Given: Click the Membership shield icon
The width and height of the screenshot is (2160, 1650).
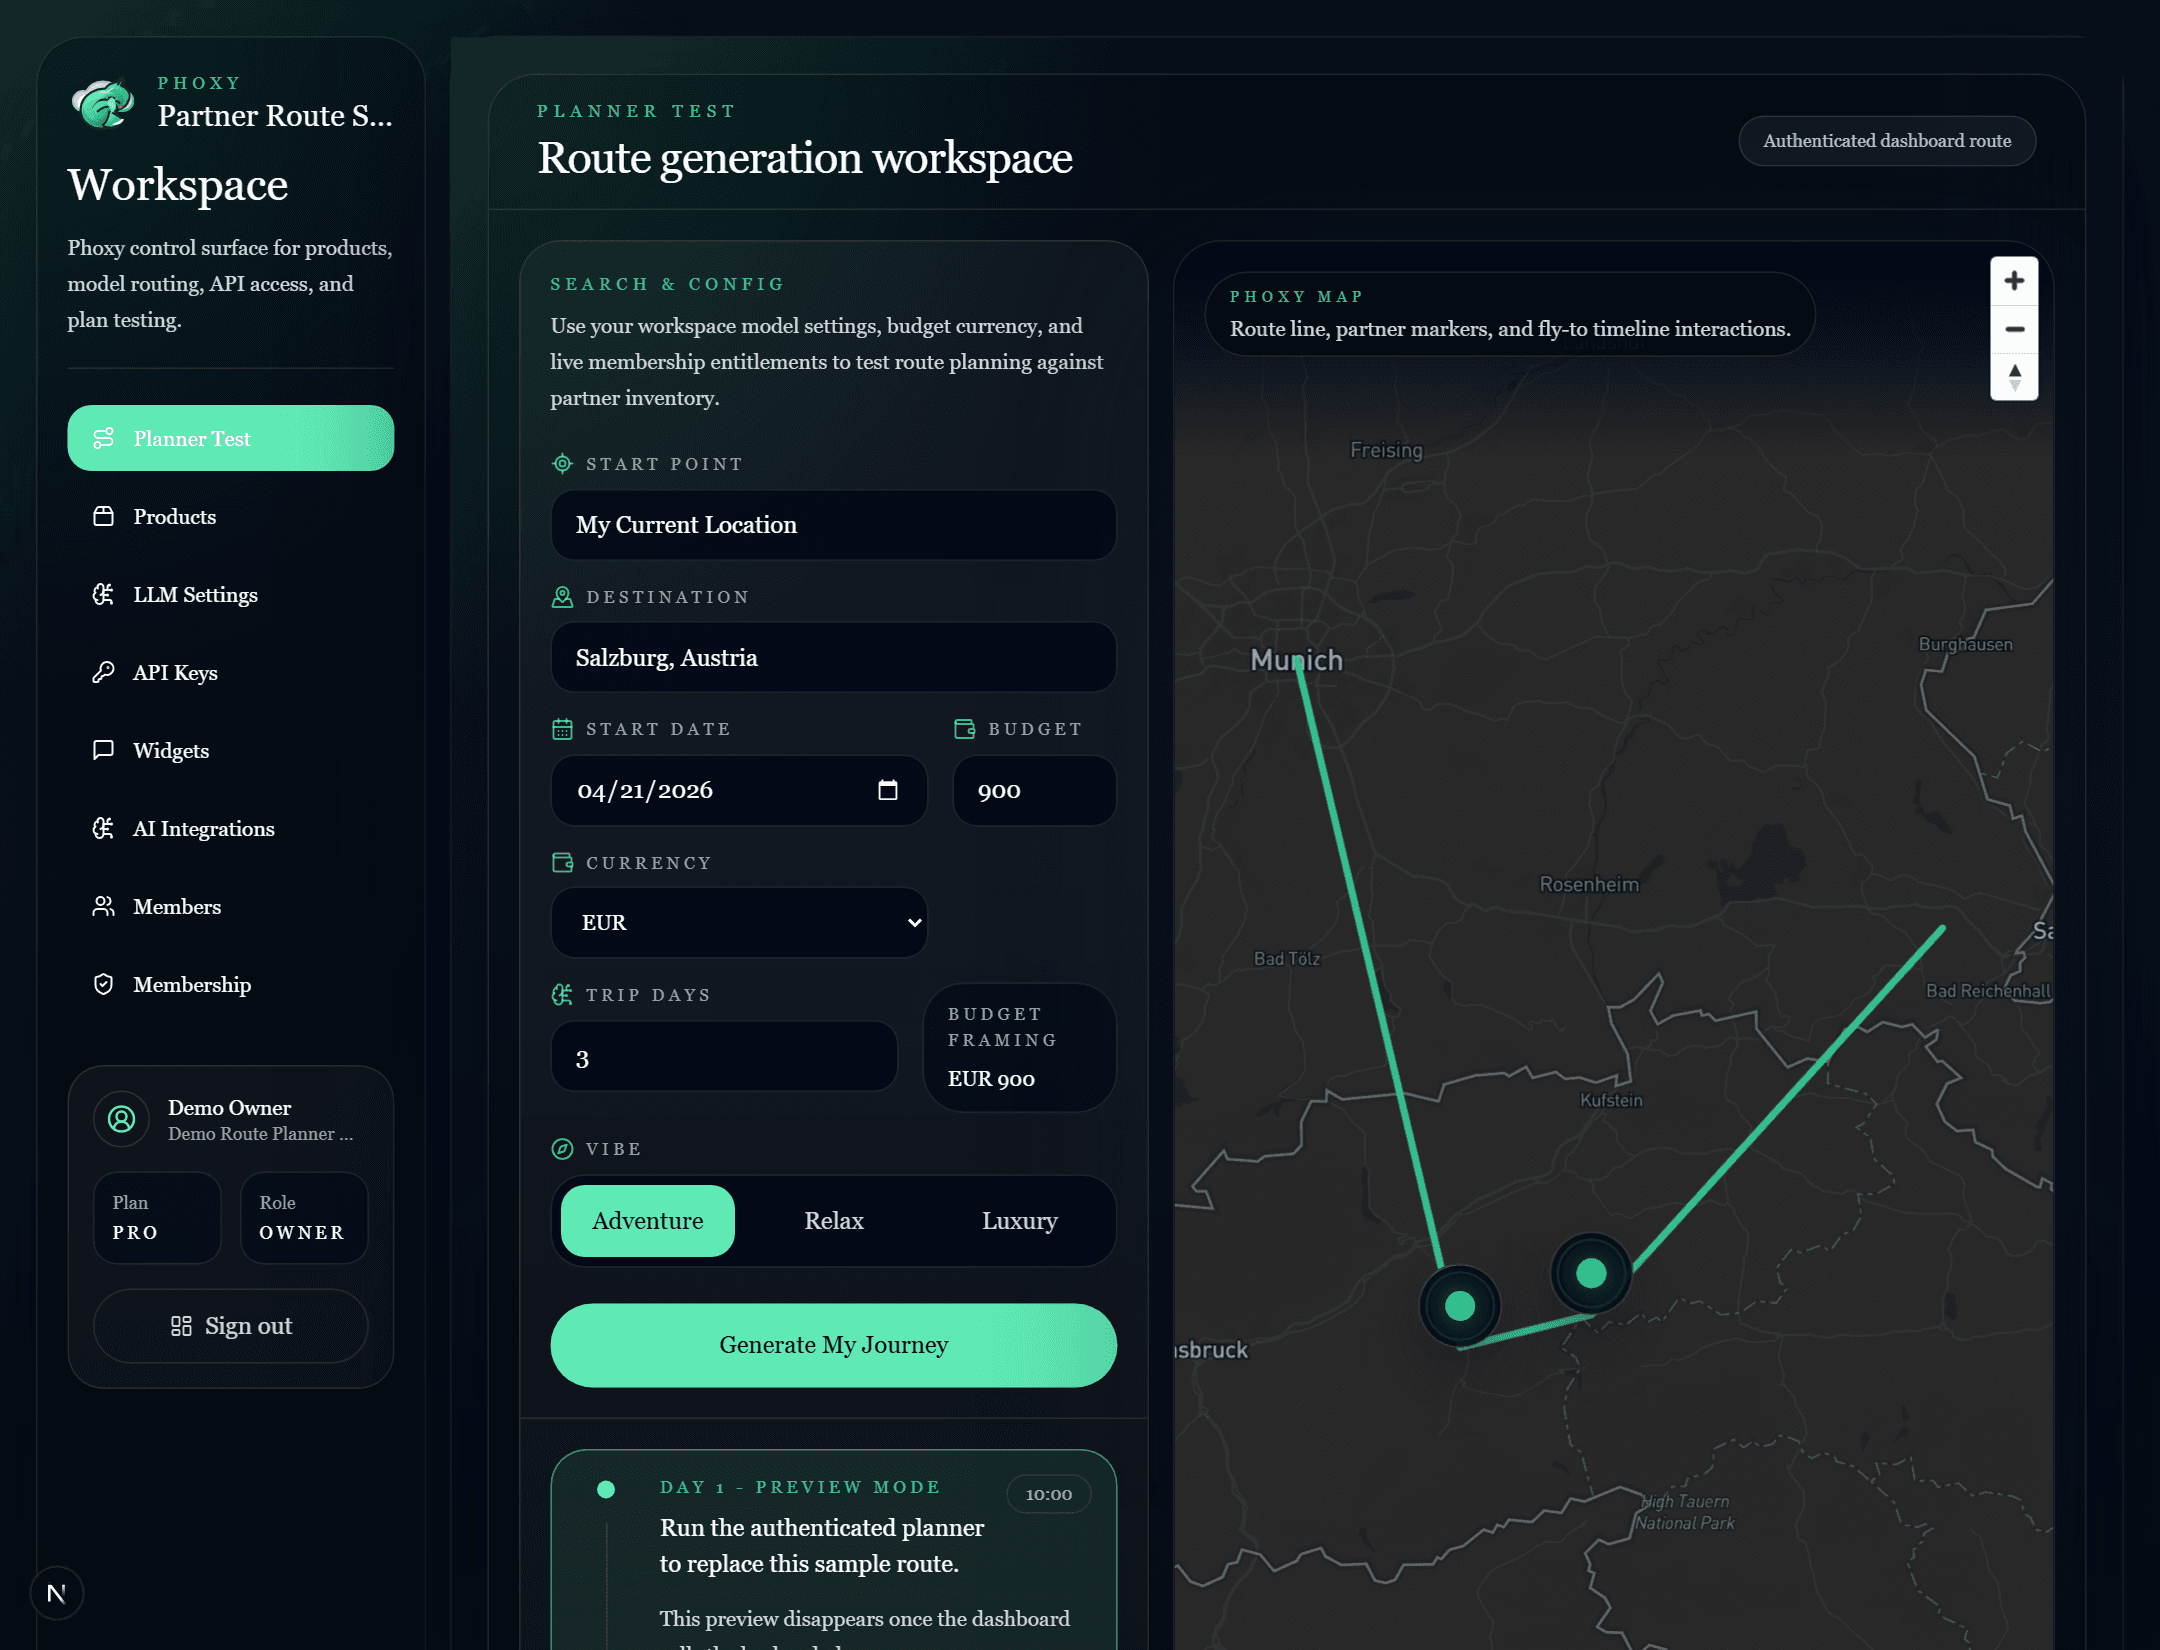Looking at the screenshot, I should [x=103, y=984].
